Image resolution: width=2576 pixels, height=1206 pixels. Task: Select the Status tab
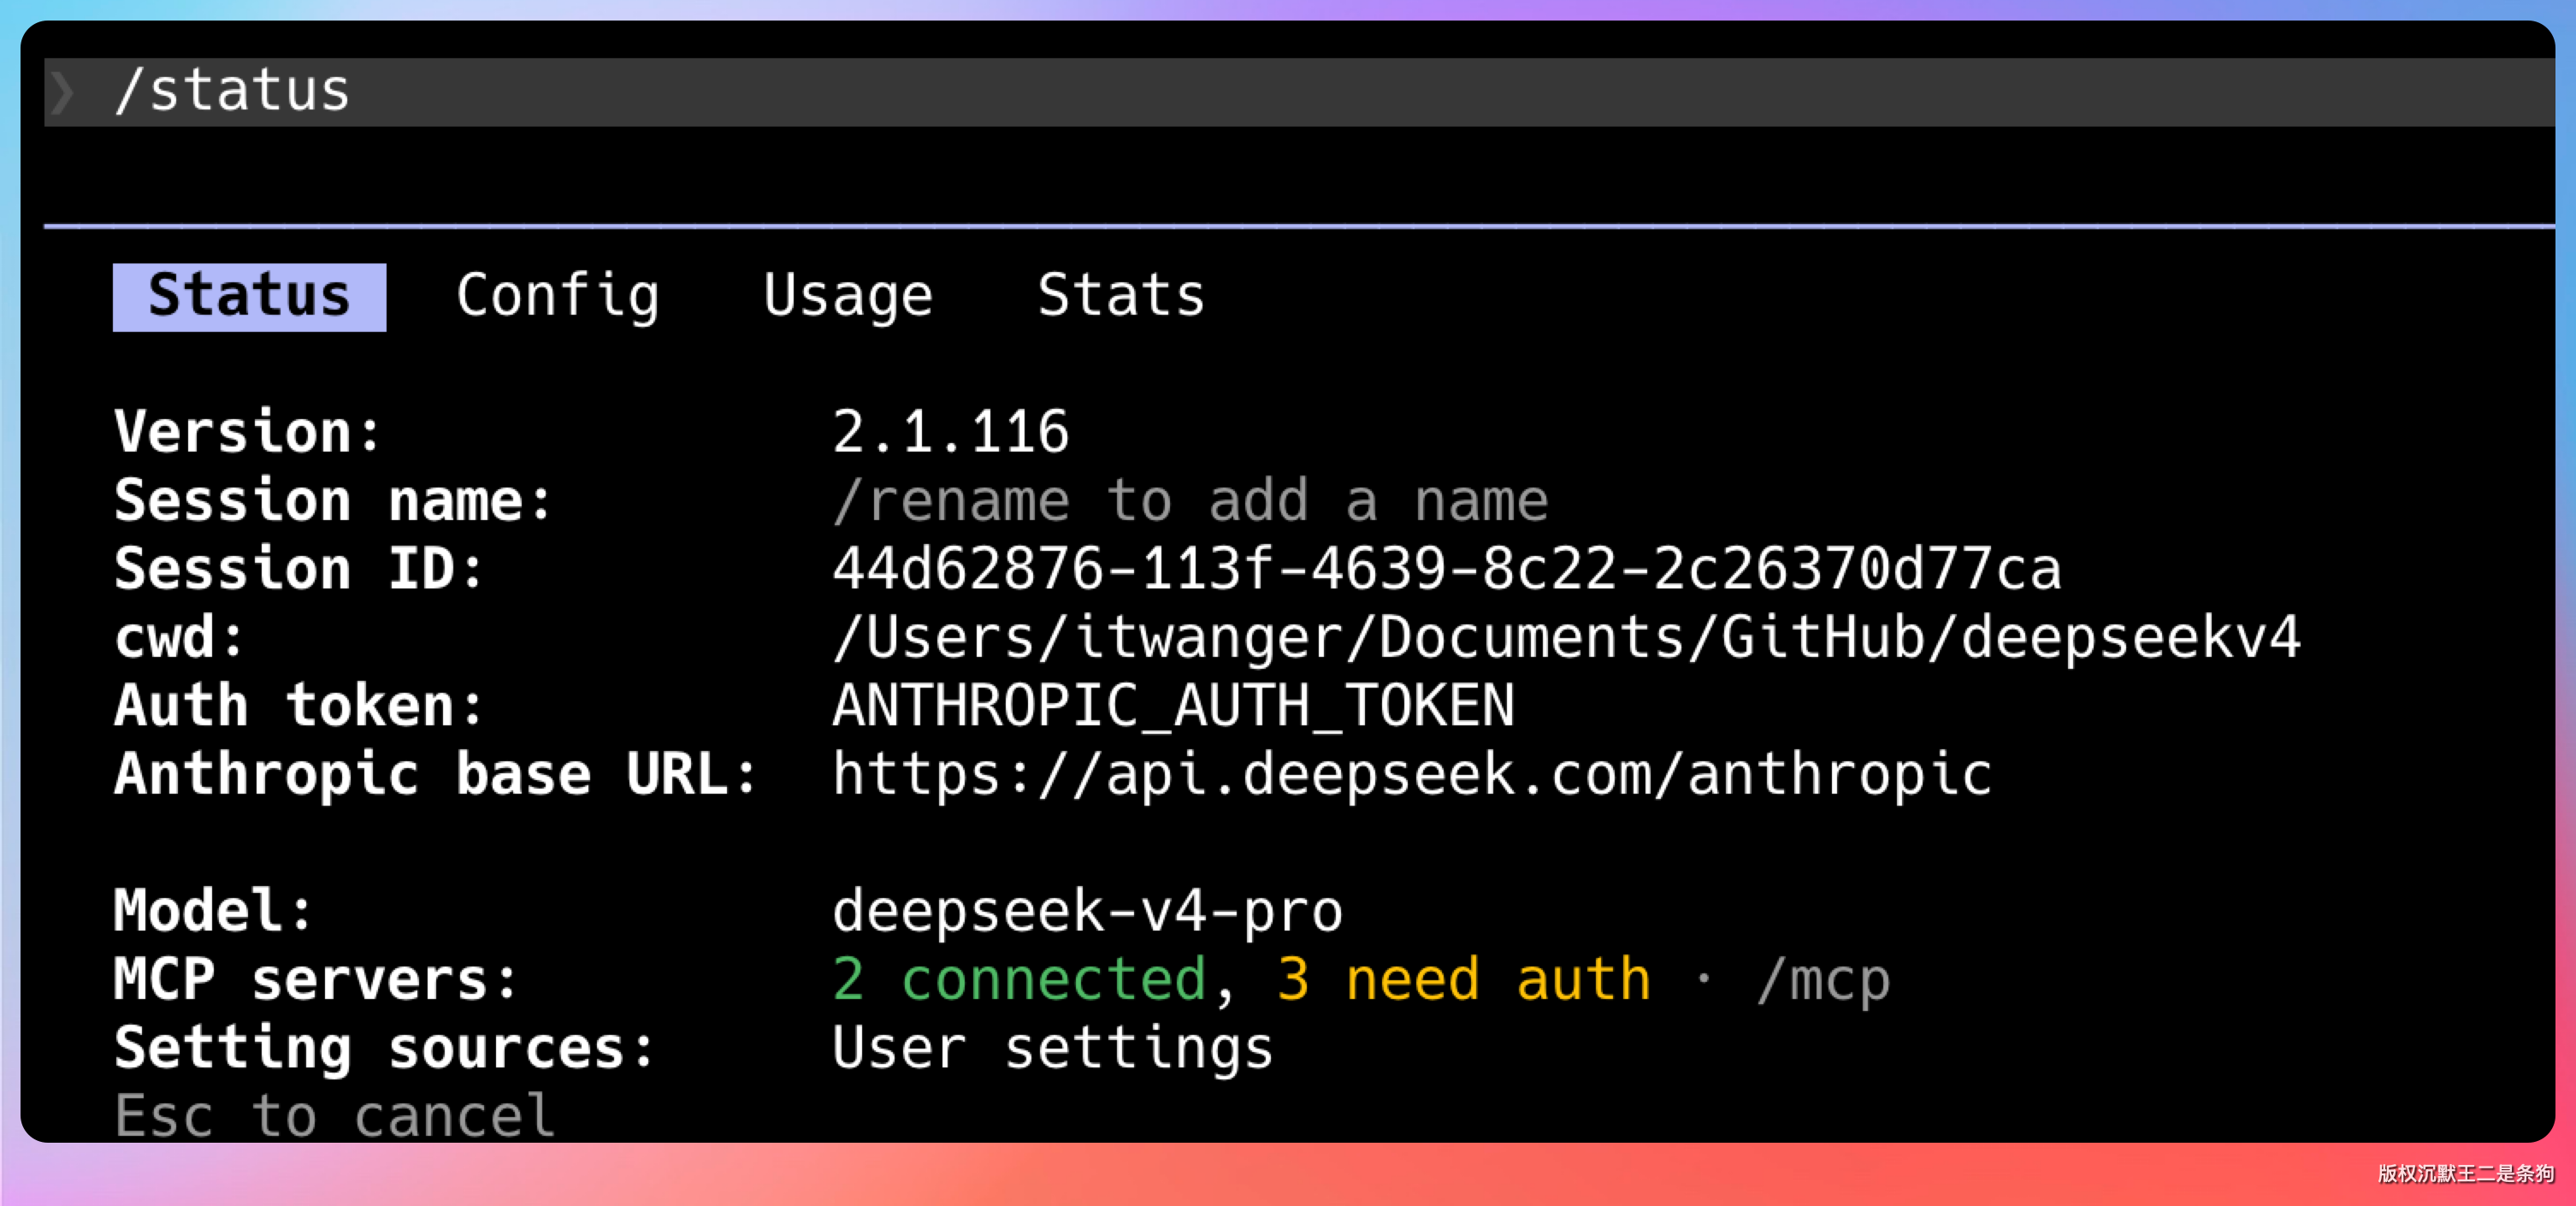click(249, 296)
